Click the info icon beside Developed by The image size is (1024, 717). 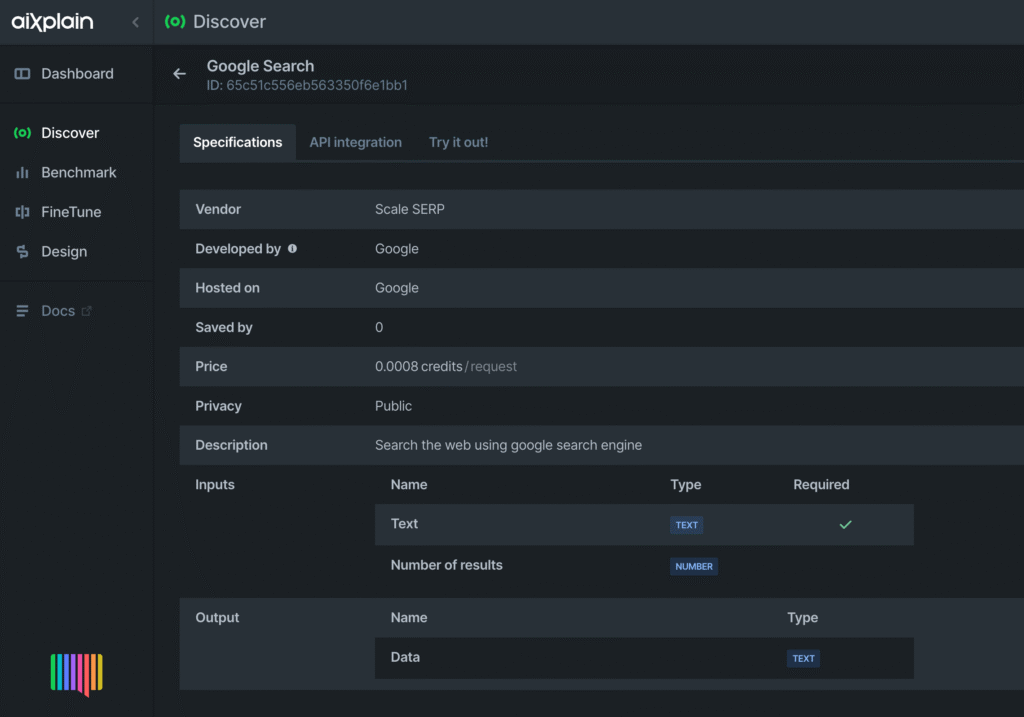293,249
